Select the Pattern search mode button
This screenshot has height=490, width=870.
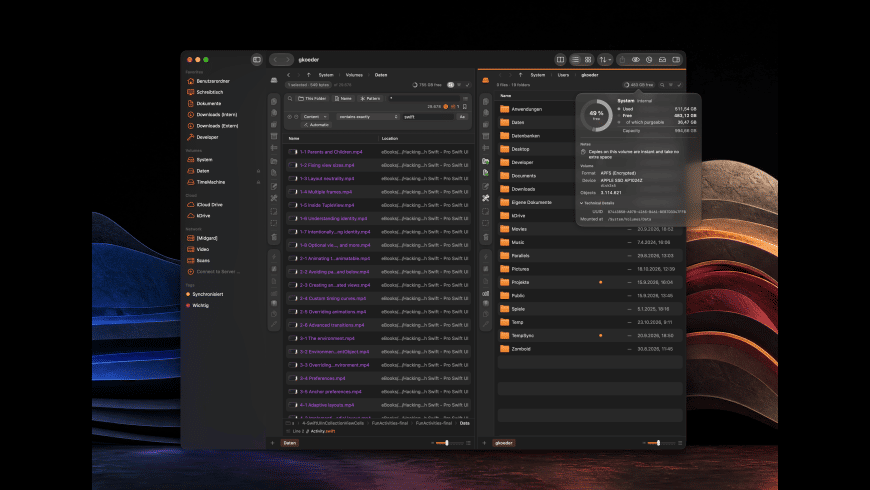(x=370, y=98)
